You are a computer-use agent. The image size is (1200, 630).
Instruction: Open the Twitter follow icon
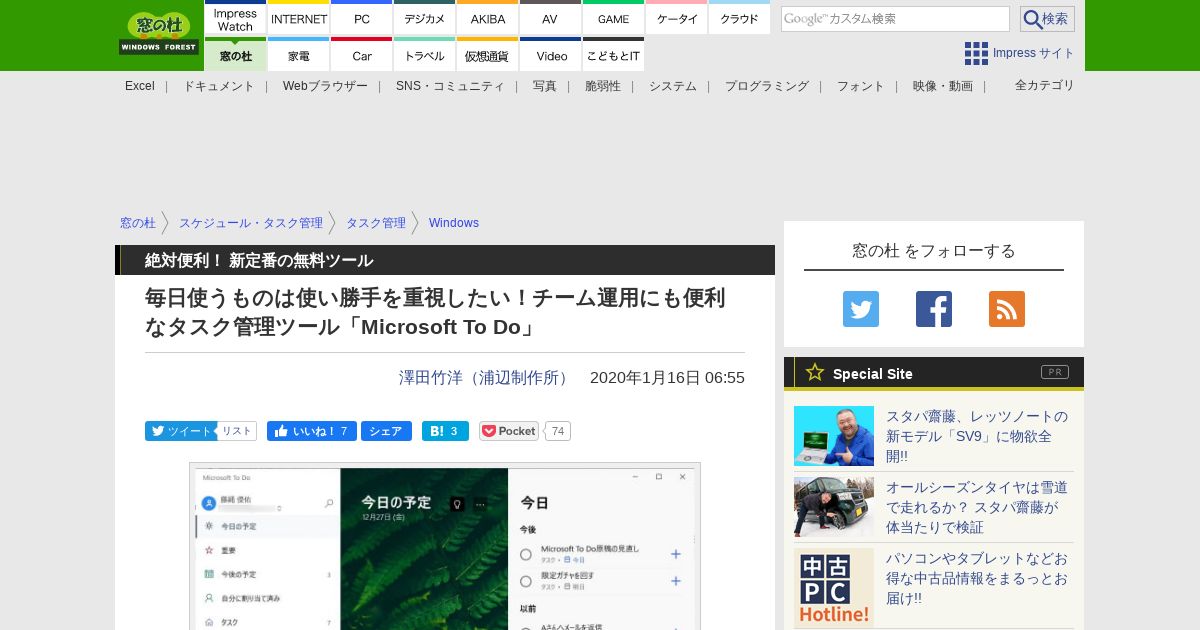click(861, 309)
